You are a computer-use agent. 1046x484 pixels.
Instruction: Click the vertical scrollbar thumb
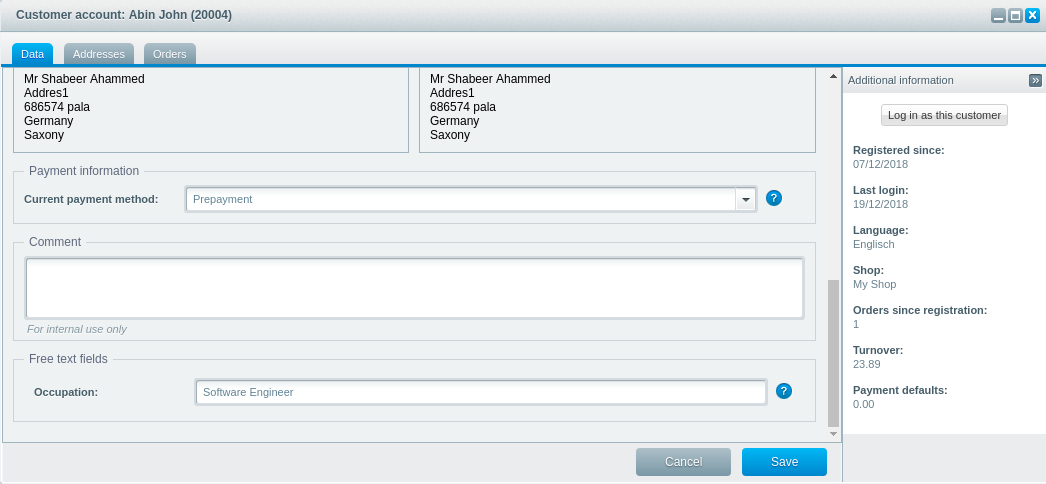(833, 352)
